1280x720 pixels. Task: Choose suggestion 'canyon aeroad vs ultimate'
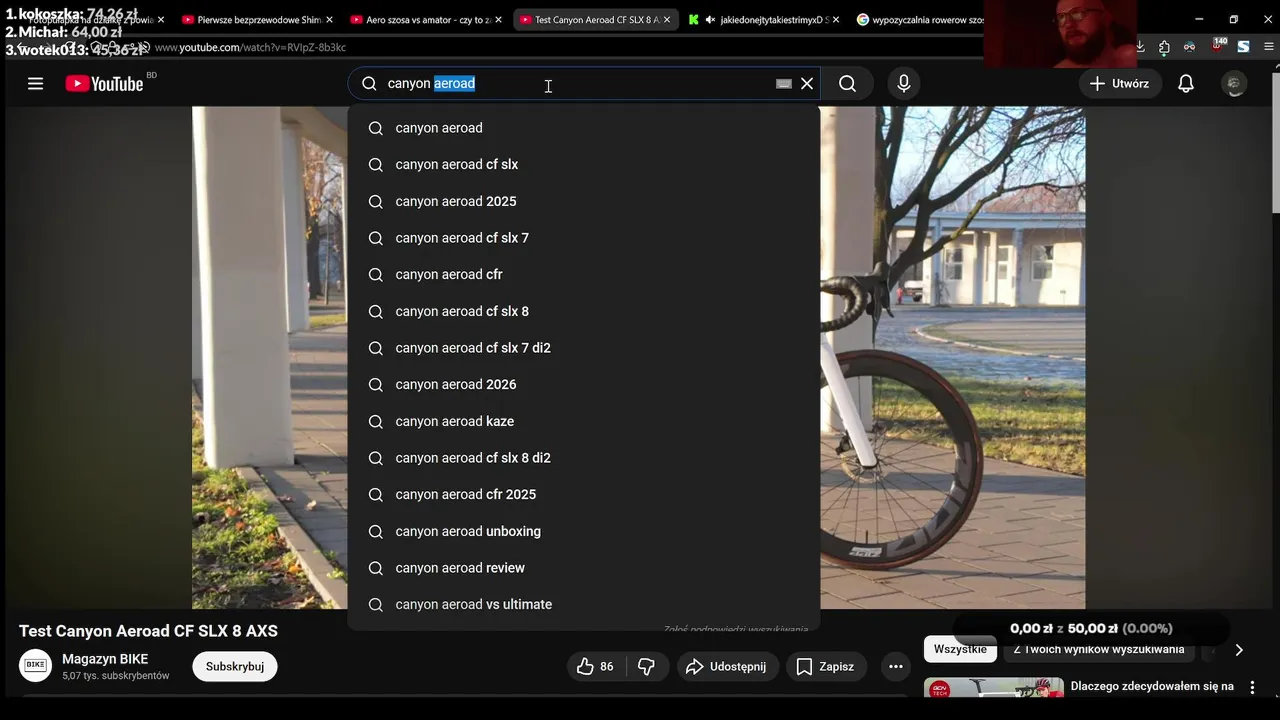[584, 604]
